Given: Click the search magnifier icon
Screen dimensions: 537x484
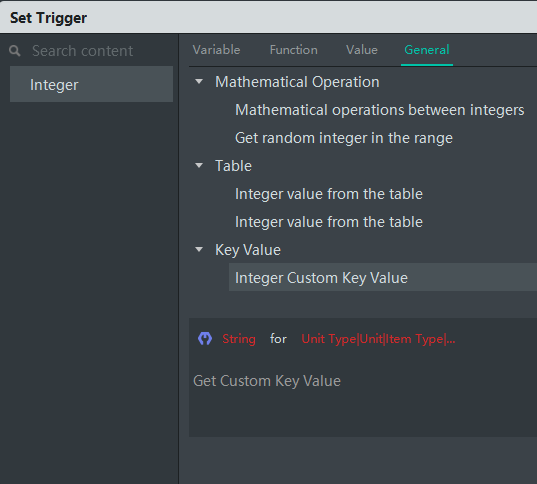Looking at the screenshot, I should click(x=15, y=51).
